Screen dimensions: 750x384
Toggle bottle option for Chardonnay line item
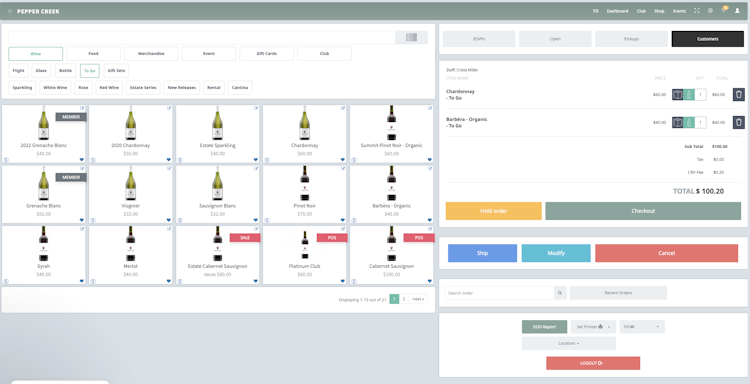[x=689, y=95]
